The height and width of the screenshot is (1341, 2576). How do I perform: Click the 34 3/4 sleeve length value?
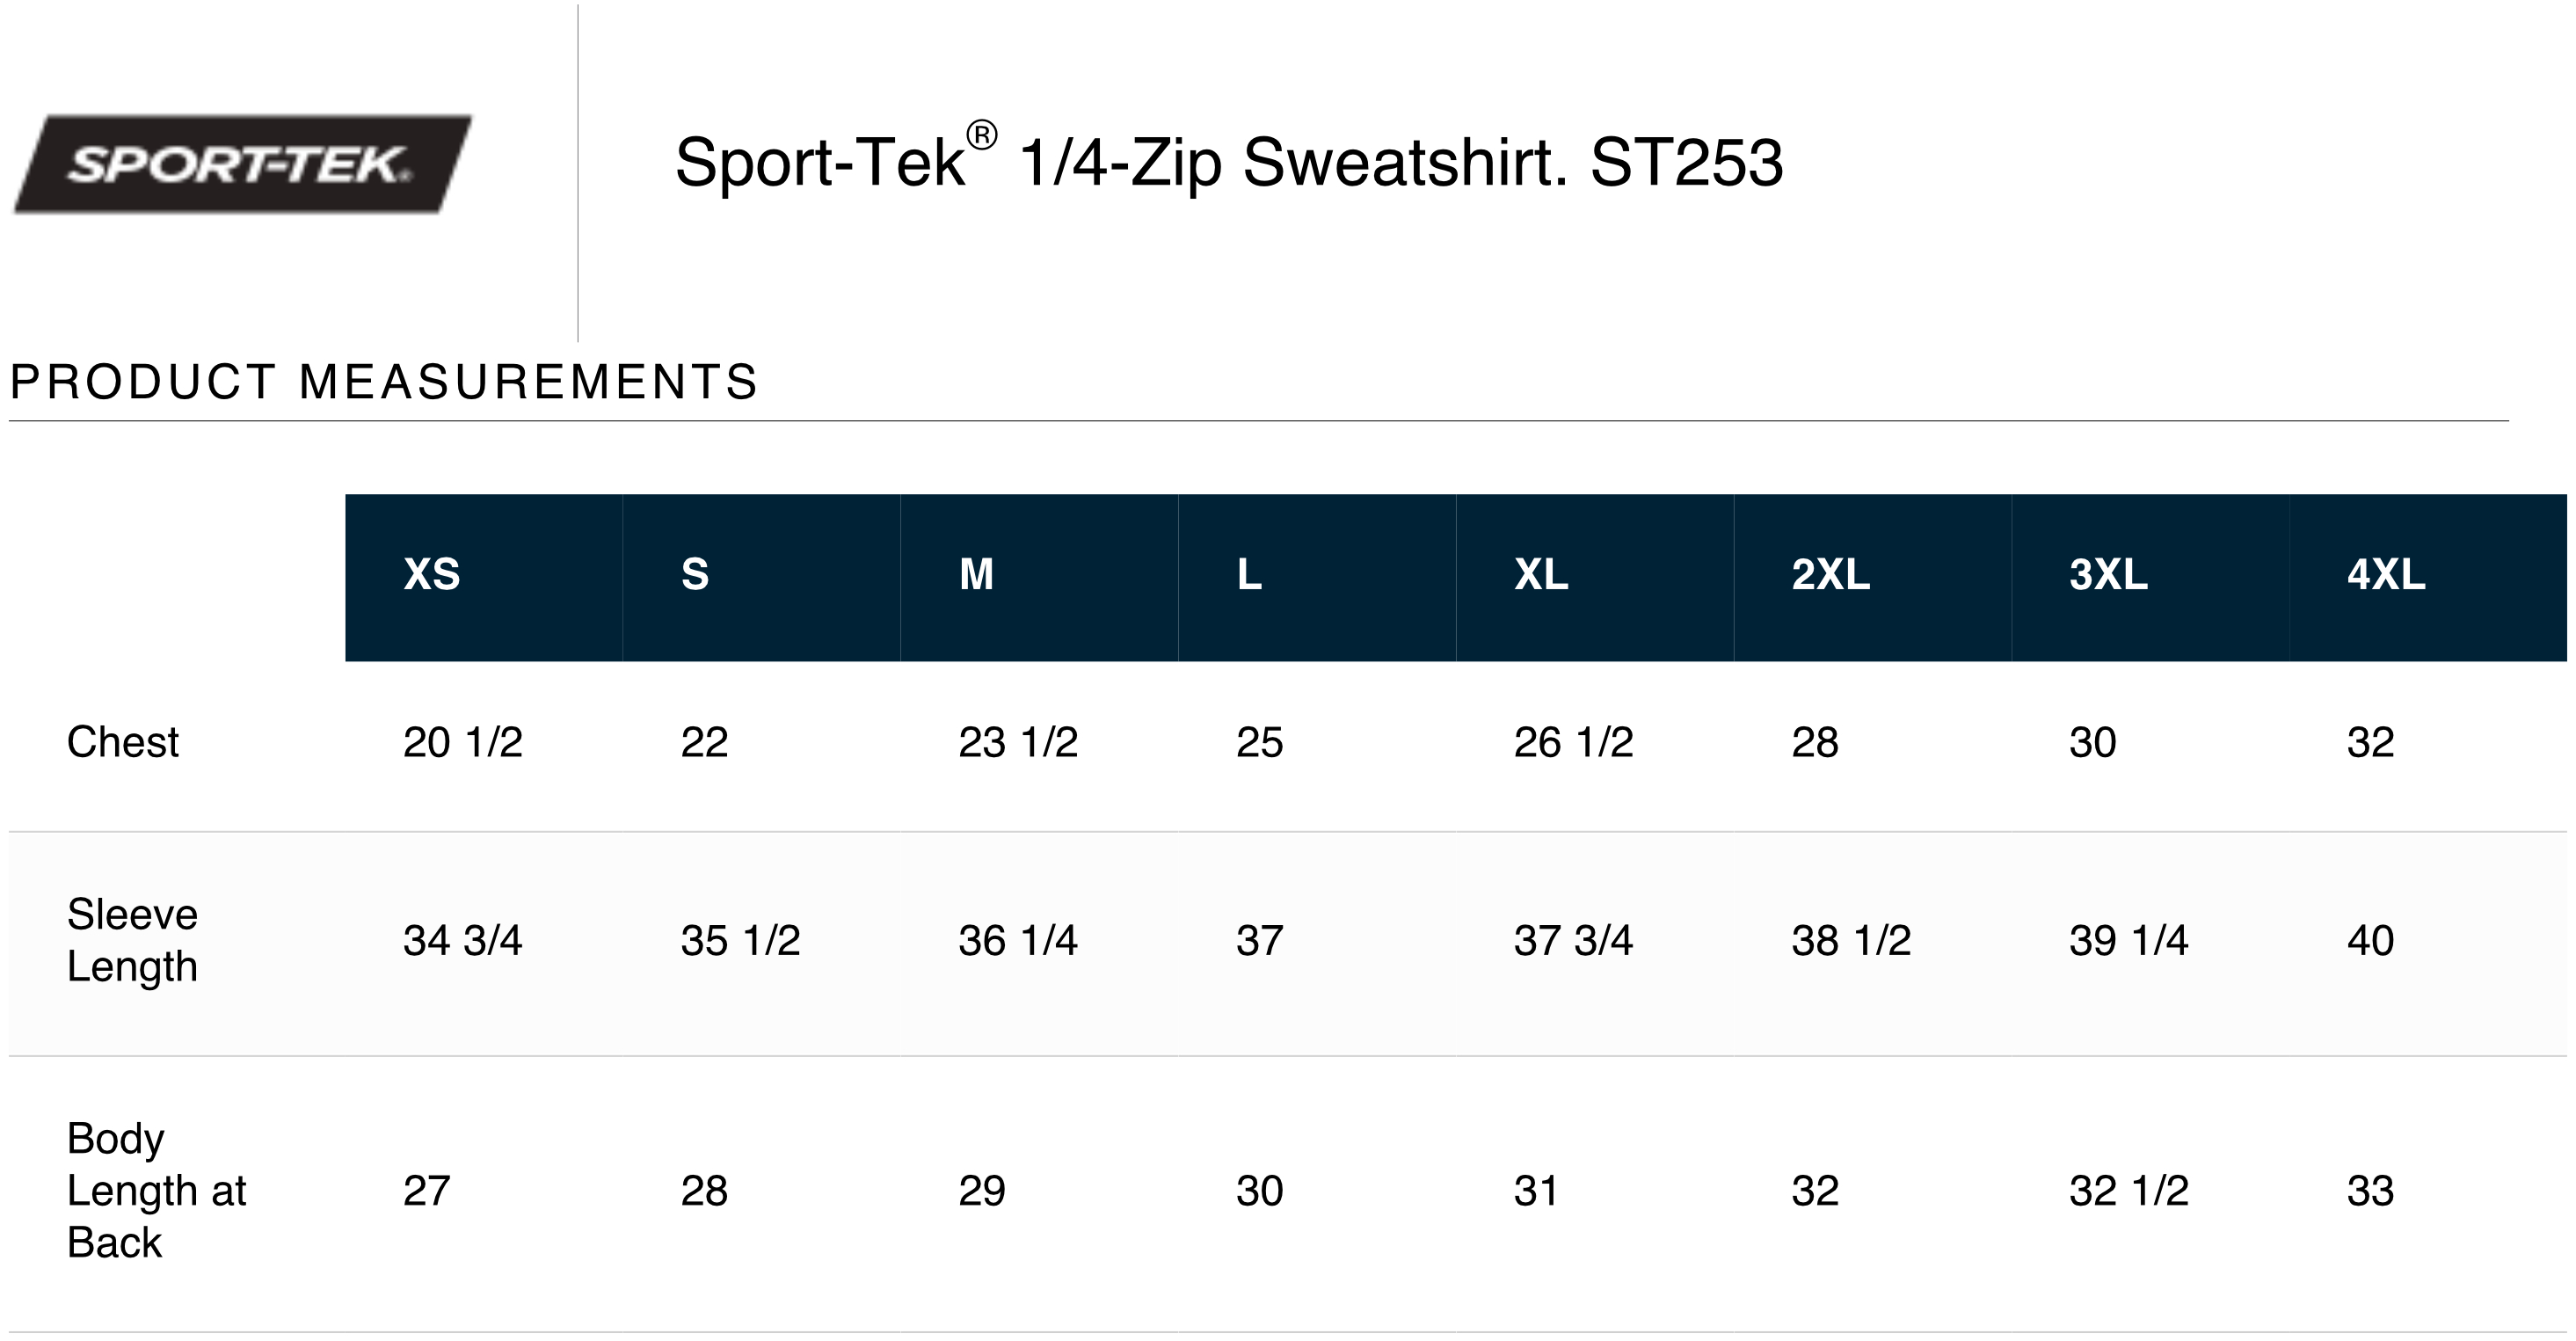(462, 940)
